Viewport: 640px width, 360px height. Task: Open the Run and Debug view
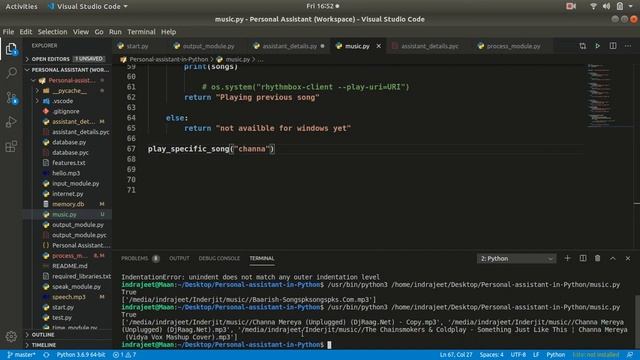click(11, 122)
